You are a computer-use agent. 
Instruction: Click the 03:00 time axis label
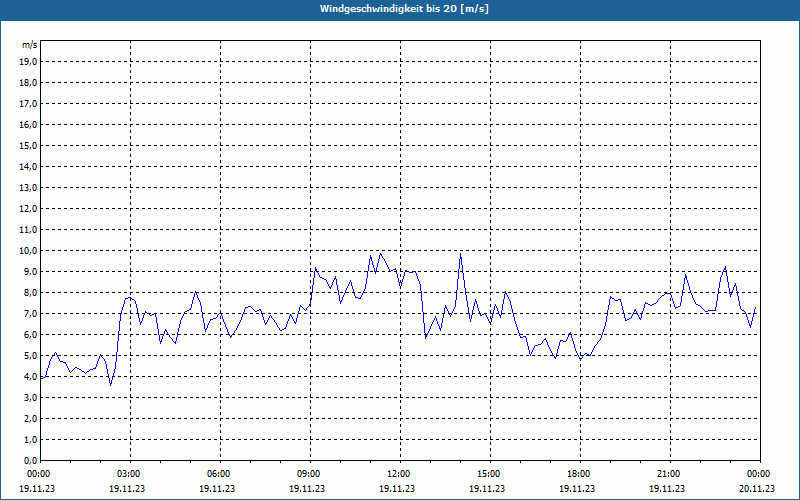coord(130,474)
